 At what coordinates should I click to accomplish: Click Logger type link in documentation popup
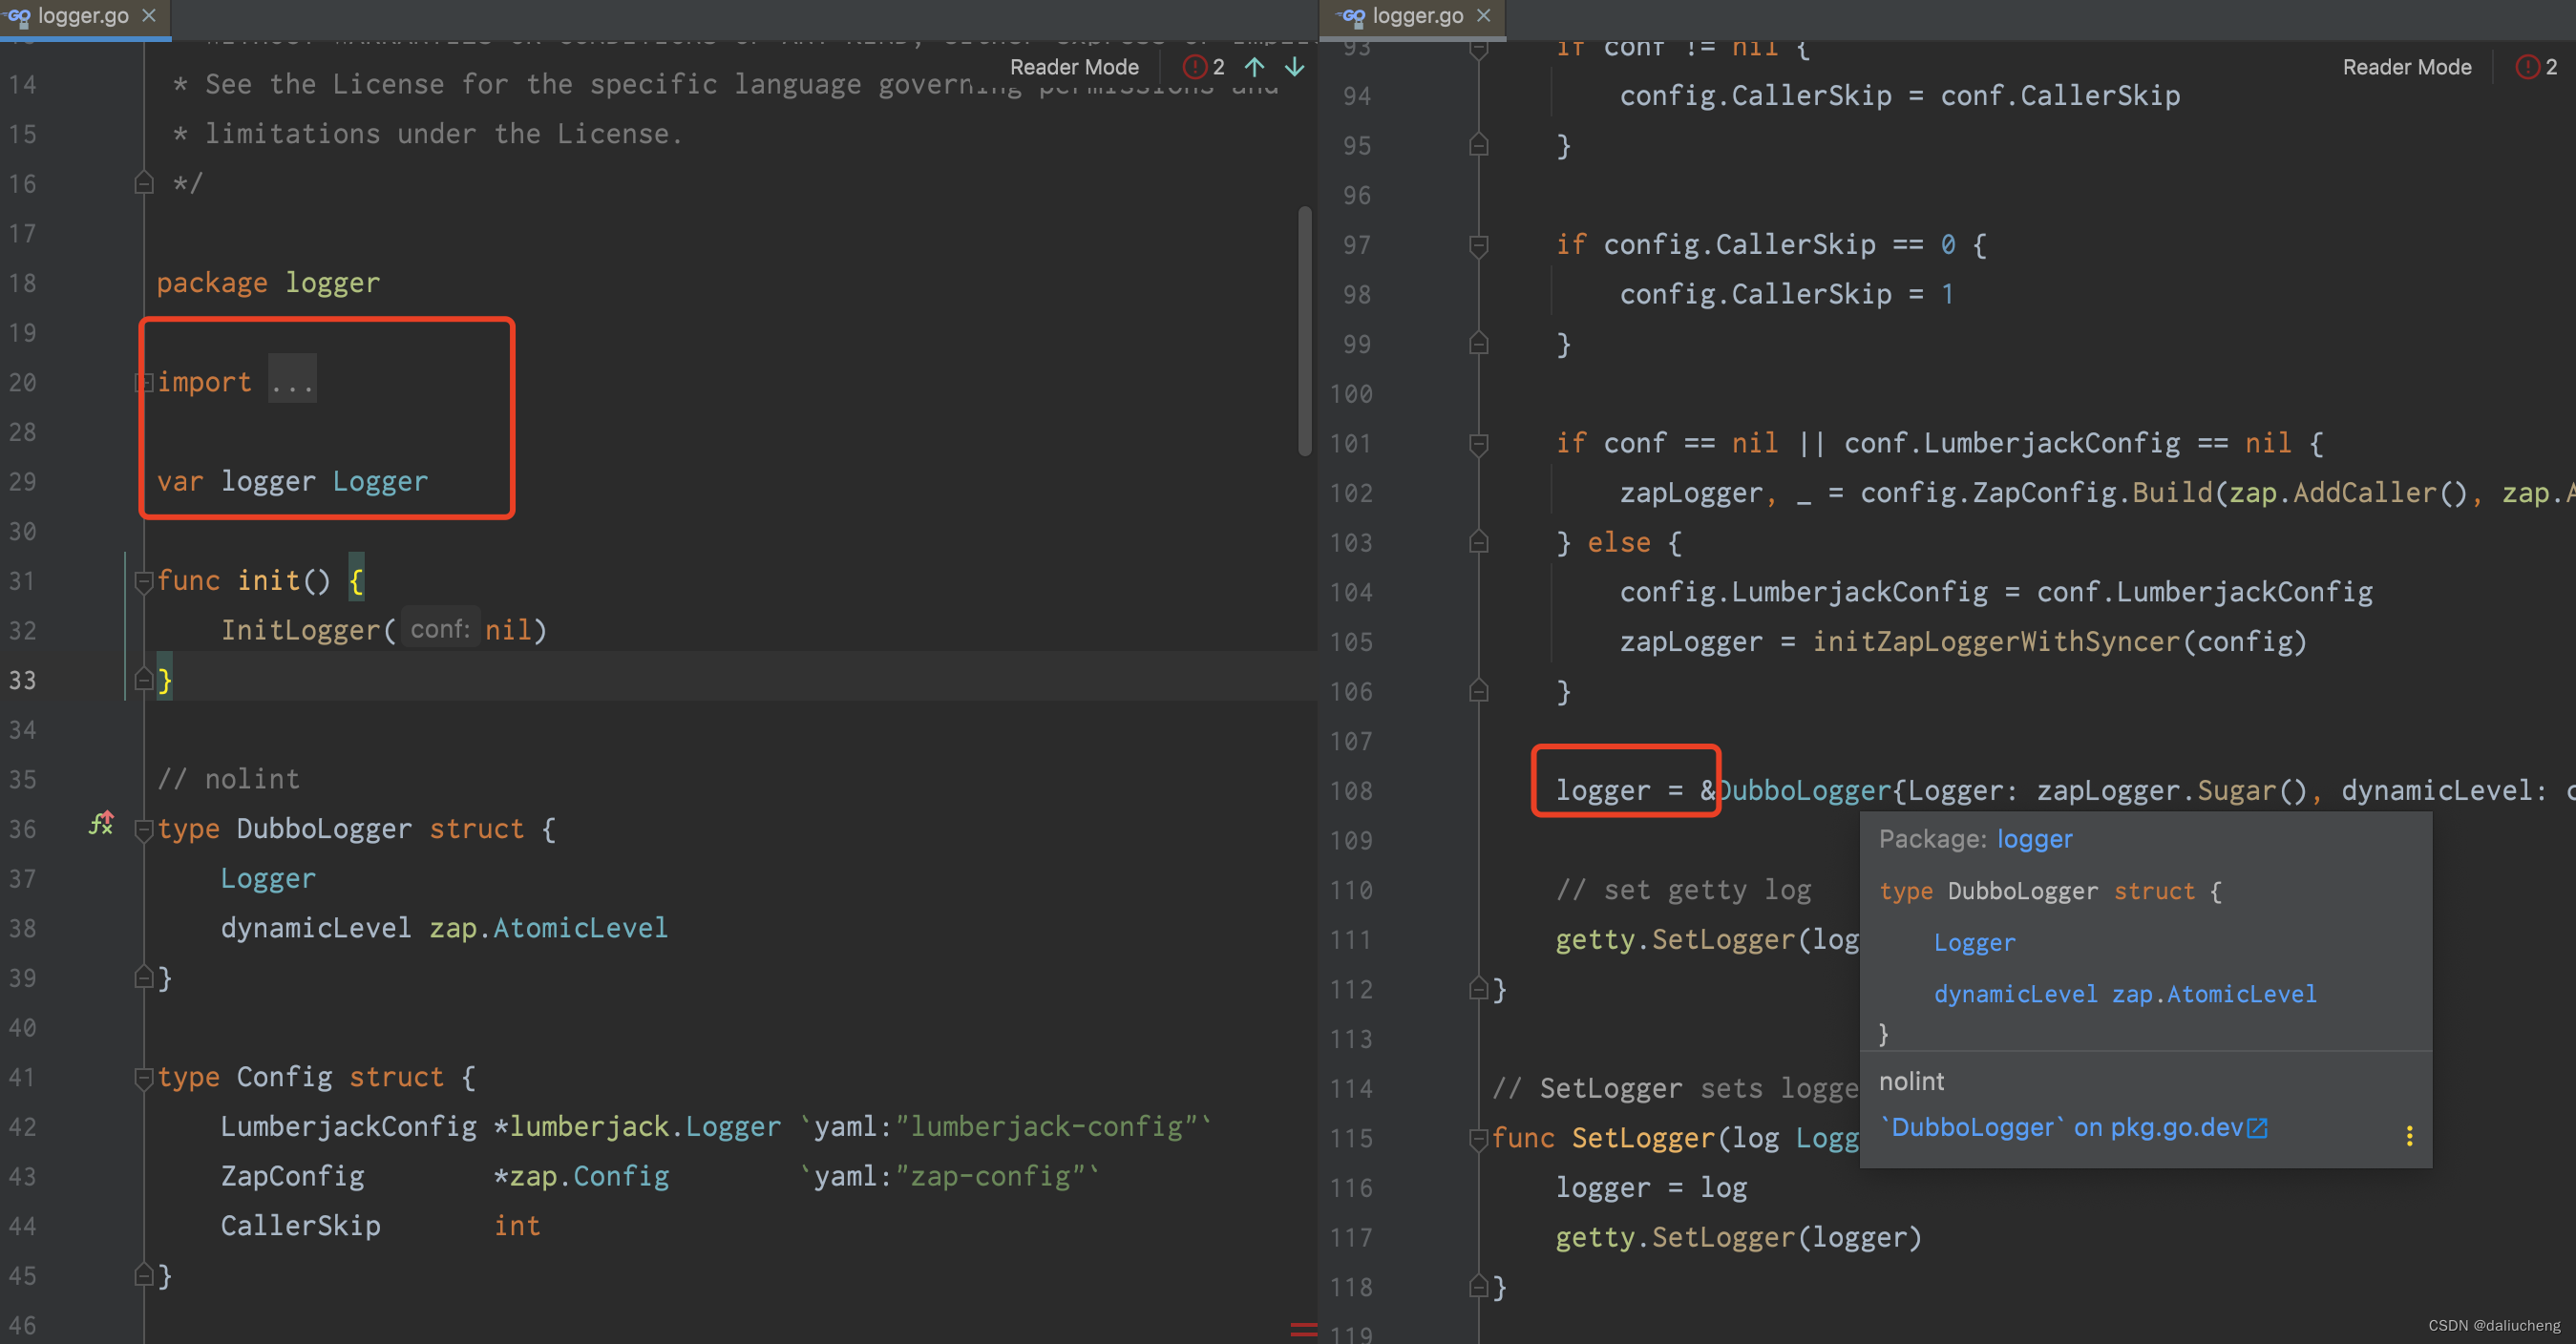click(x=1975, y=942)
